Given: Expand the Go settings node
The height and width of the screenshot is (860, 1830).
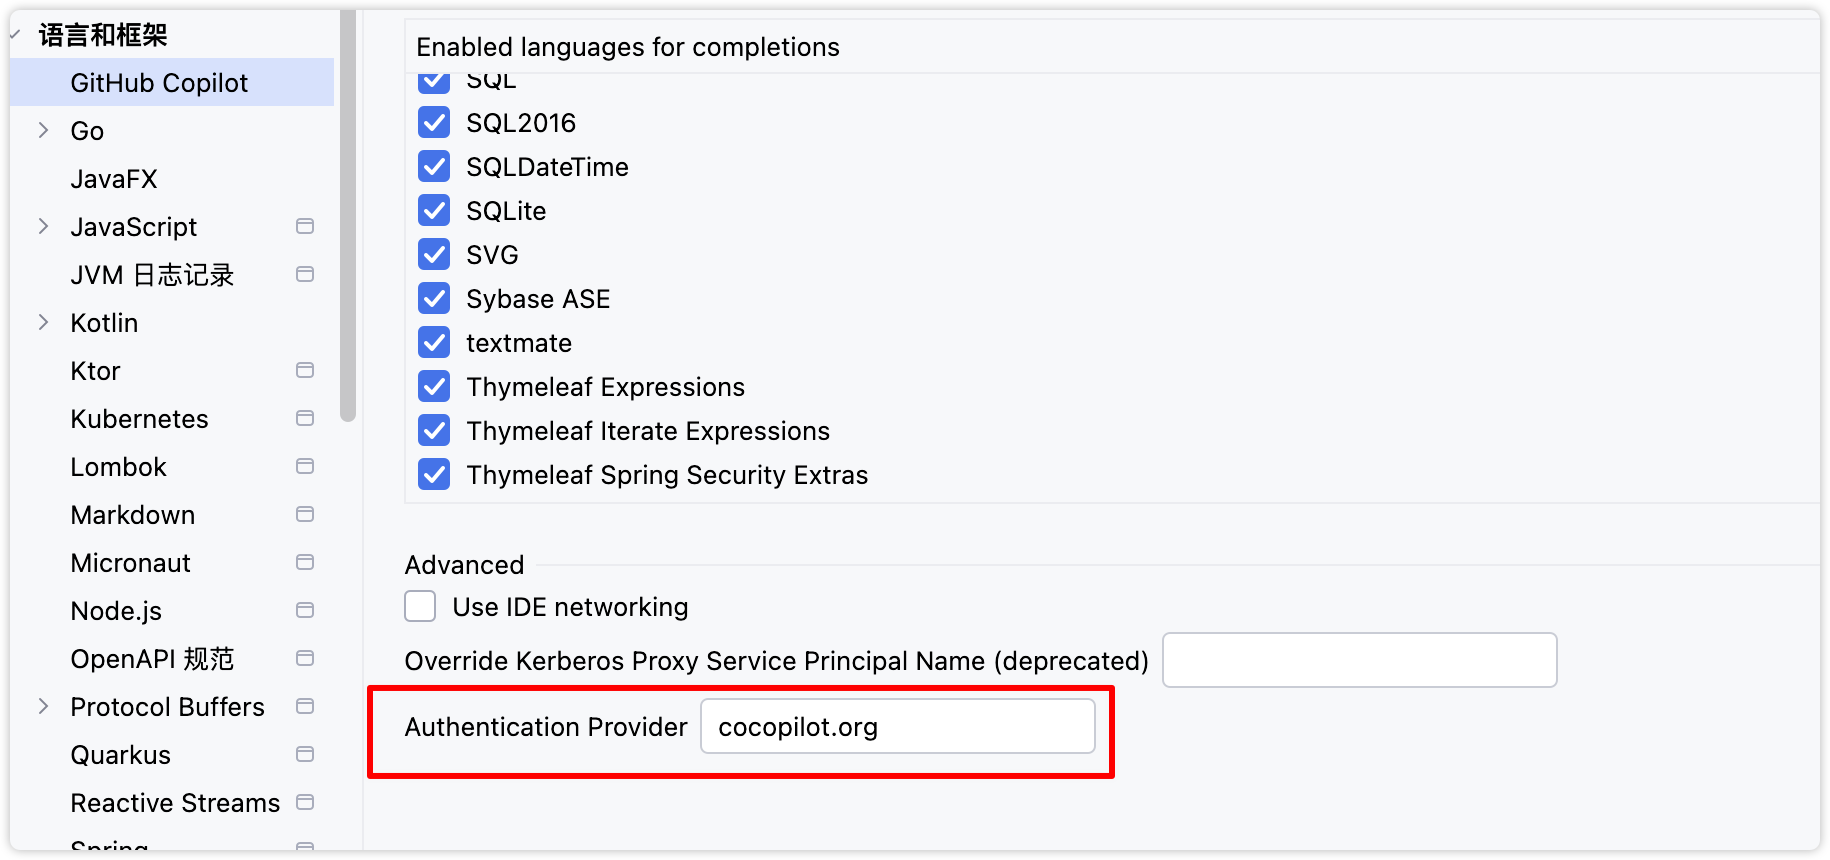Looking at the screenshot, I should coord(43,130).
